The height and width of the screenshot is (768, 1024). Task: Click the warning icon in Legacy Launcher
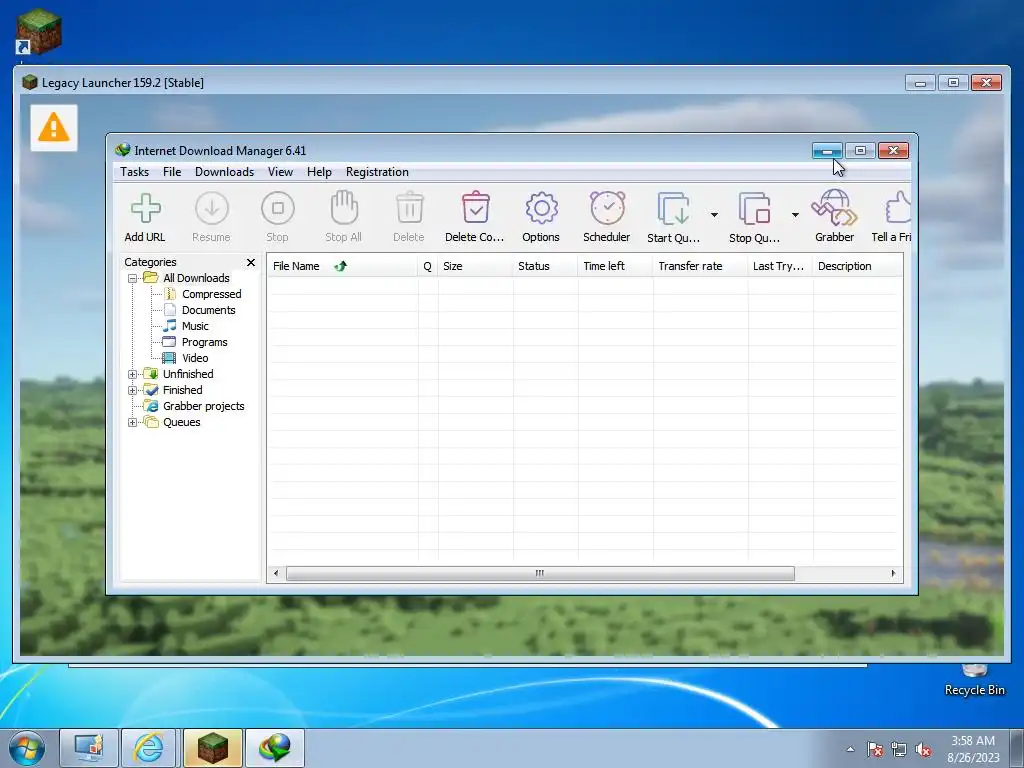[x=54, y=127]
